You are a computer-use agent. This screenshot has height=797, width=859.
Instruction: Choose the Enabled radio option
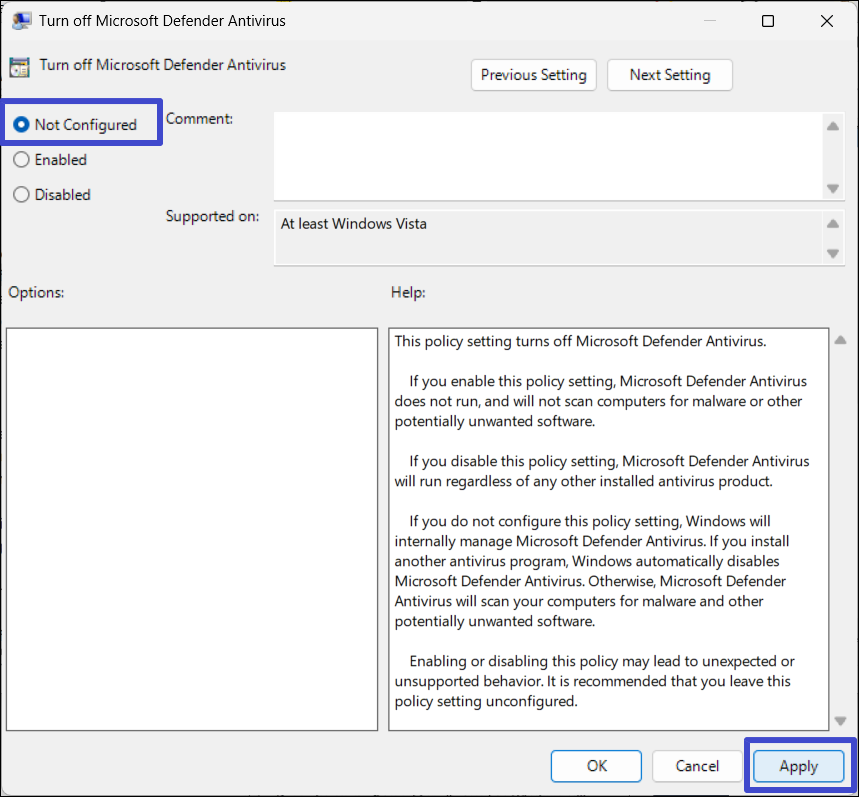pyautogui.click(x=21, y=160)
